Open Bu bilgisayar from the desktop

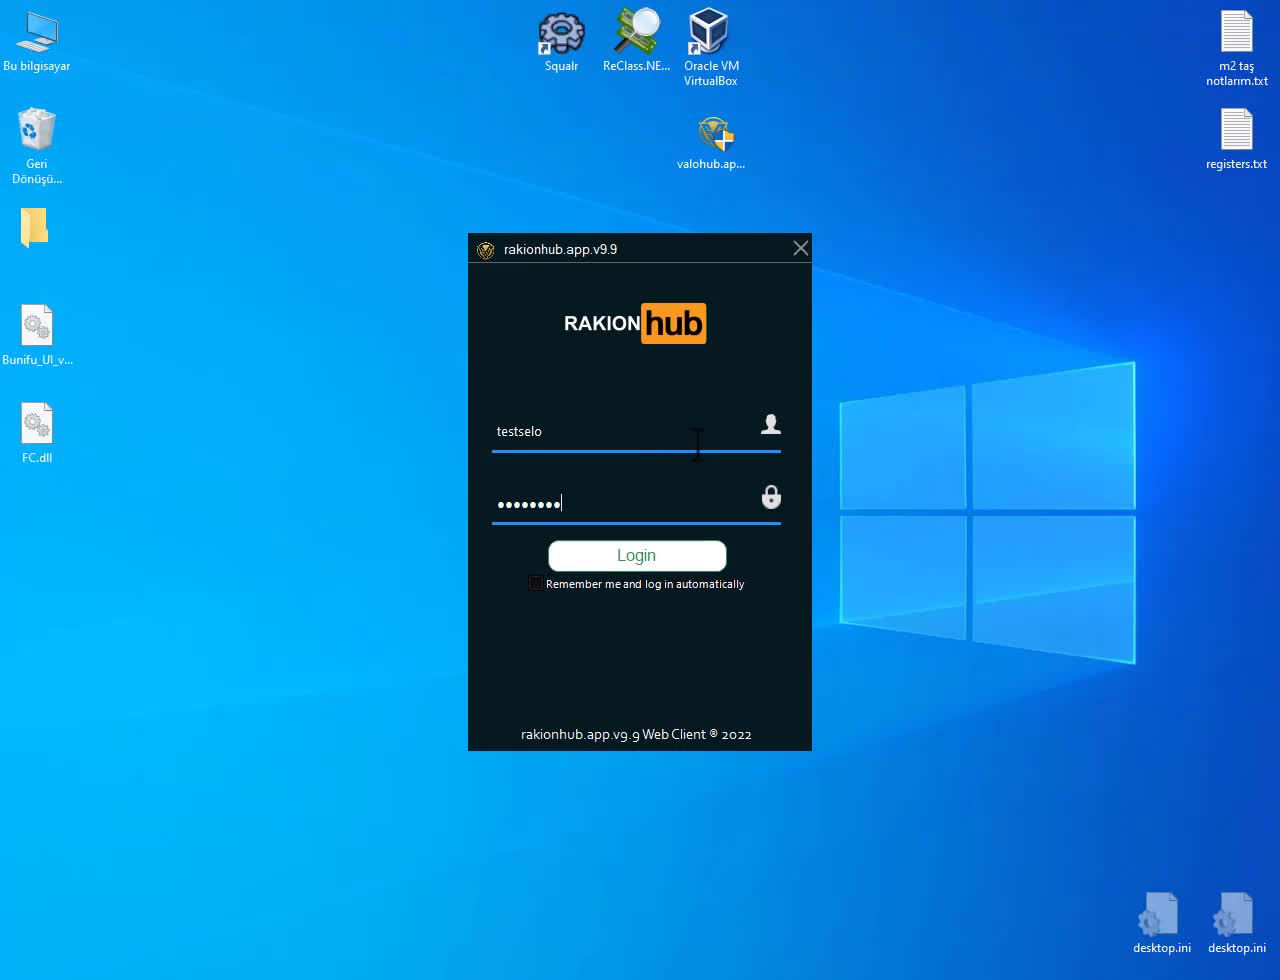tap(37, 30)
